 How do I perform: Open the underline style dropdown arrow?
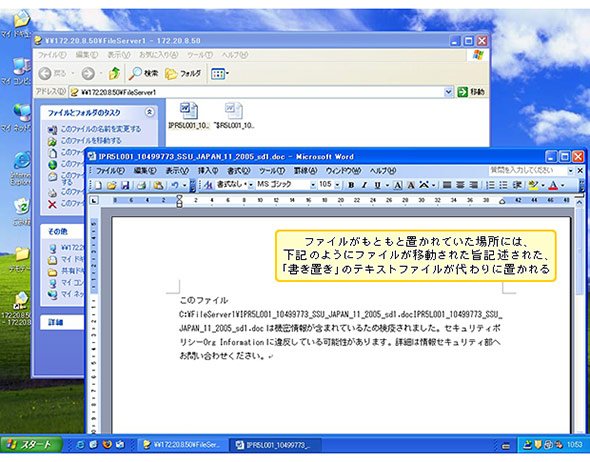[x=387, y=185]
